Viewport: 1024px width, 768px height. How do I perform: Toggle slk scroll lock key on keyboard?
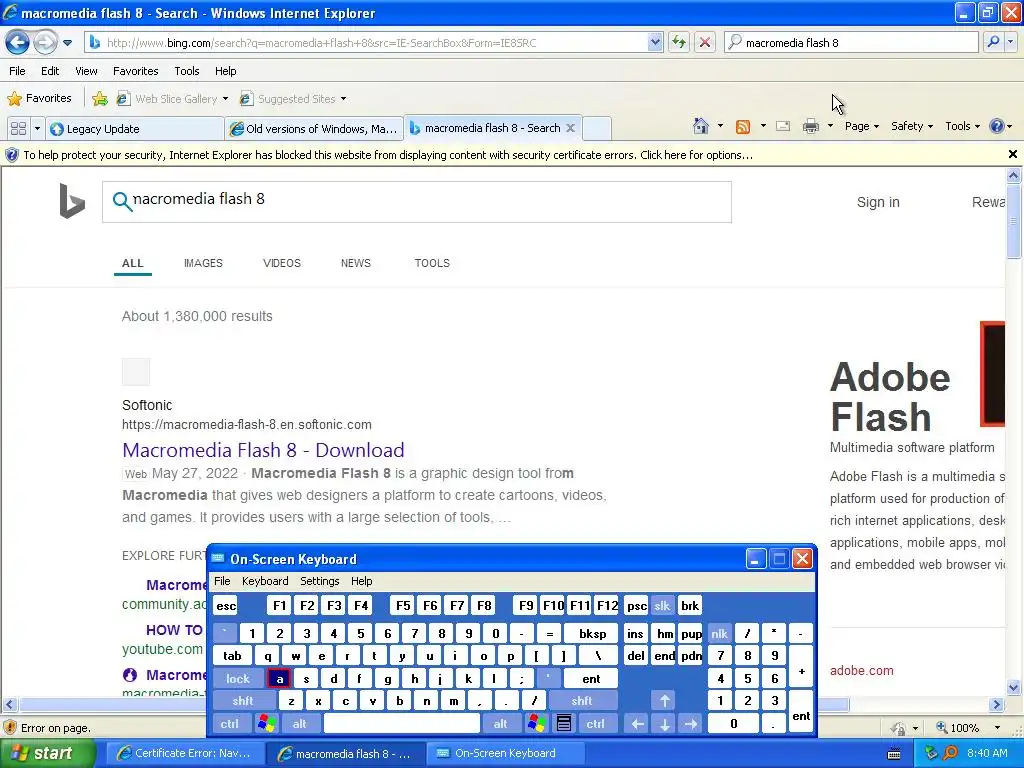coord(662,605)
